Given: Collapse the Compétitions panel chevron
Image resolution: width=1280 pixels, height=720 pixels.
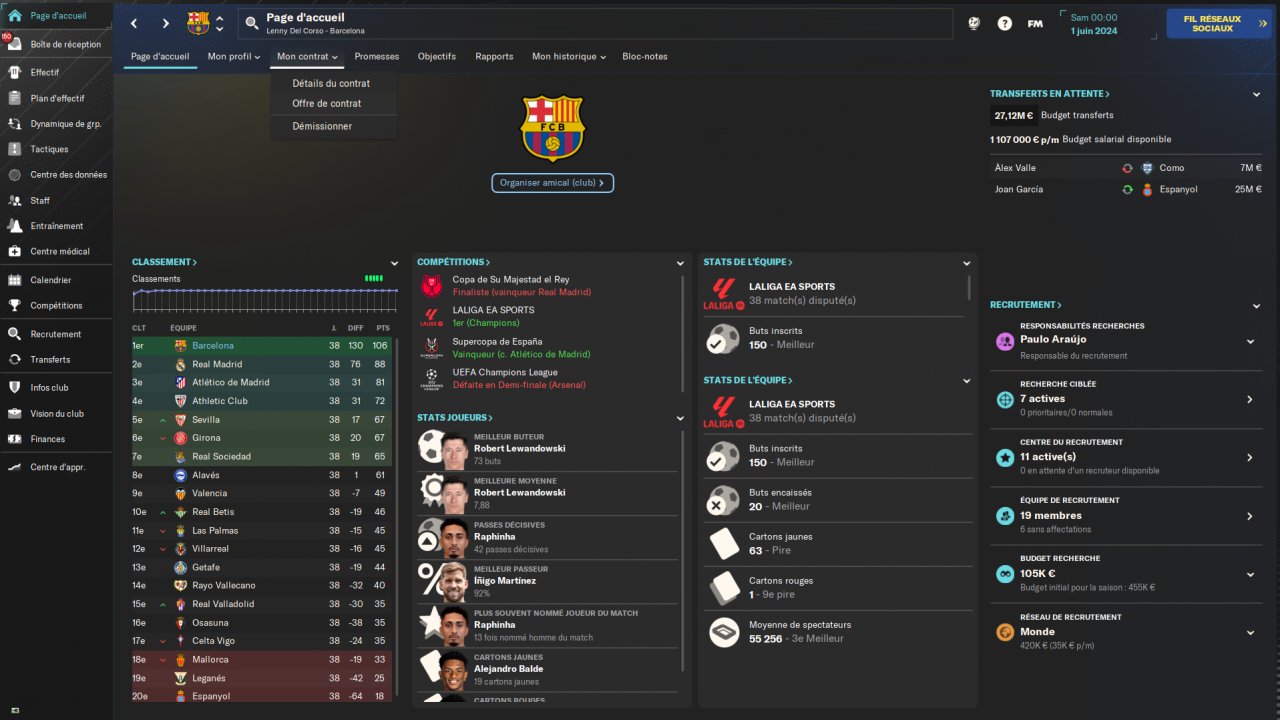Looking at the screenshot, I should [x=680, y=262].
